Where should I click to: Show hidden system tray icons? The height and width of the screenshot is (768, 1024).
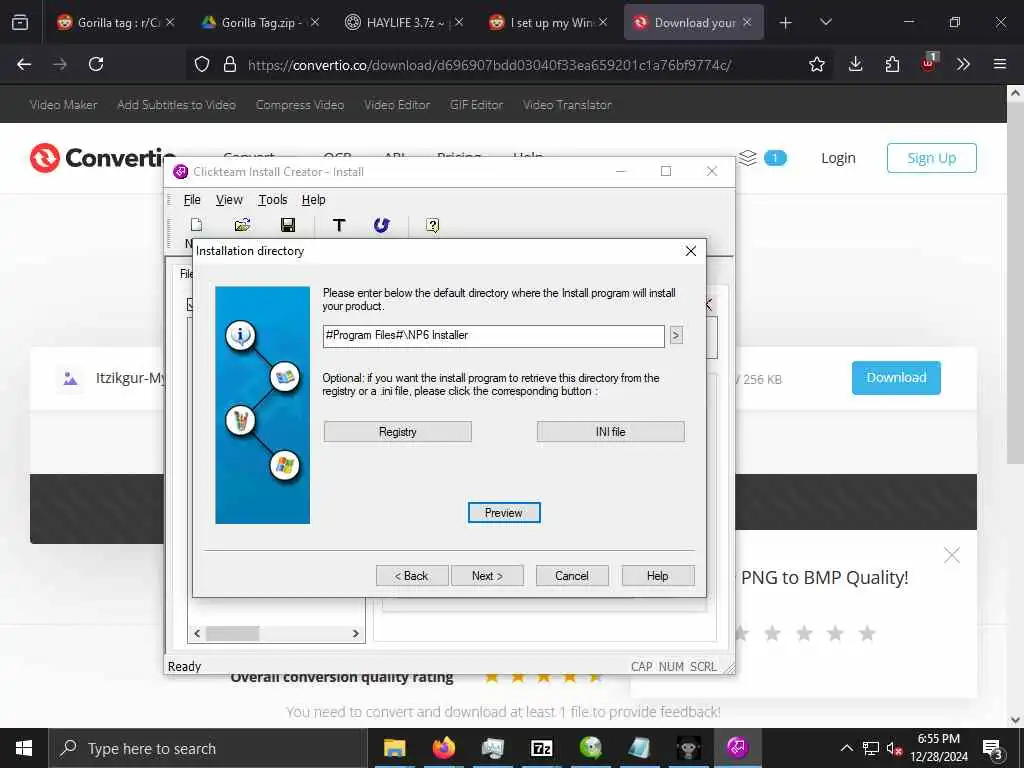(846, 748)
